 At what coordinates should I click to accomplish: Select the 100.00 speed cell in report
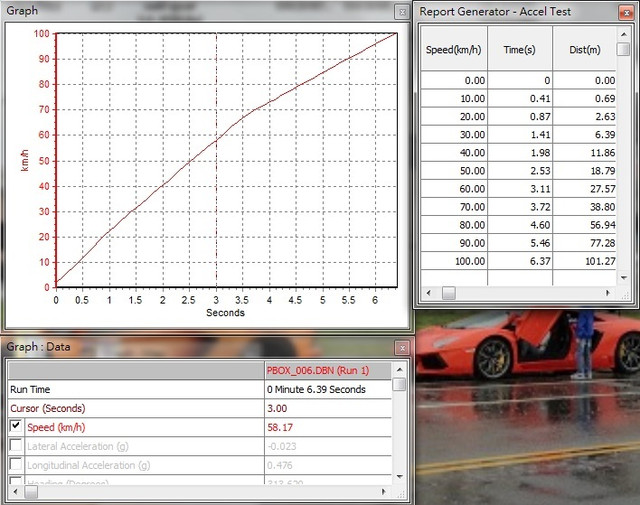tap(454, 261)
